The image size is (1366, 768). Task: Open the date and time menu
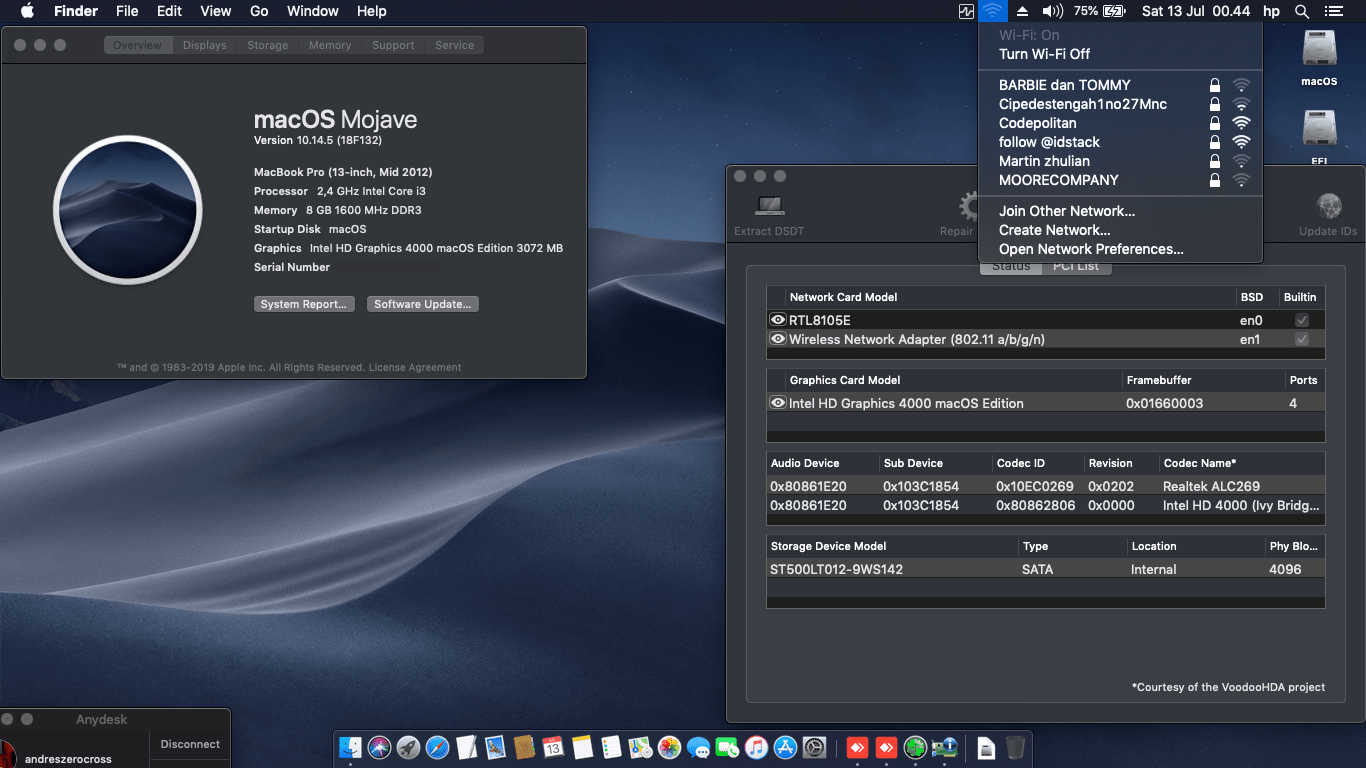coord(1196,11)
